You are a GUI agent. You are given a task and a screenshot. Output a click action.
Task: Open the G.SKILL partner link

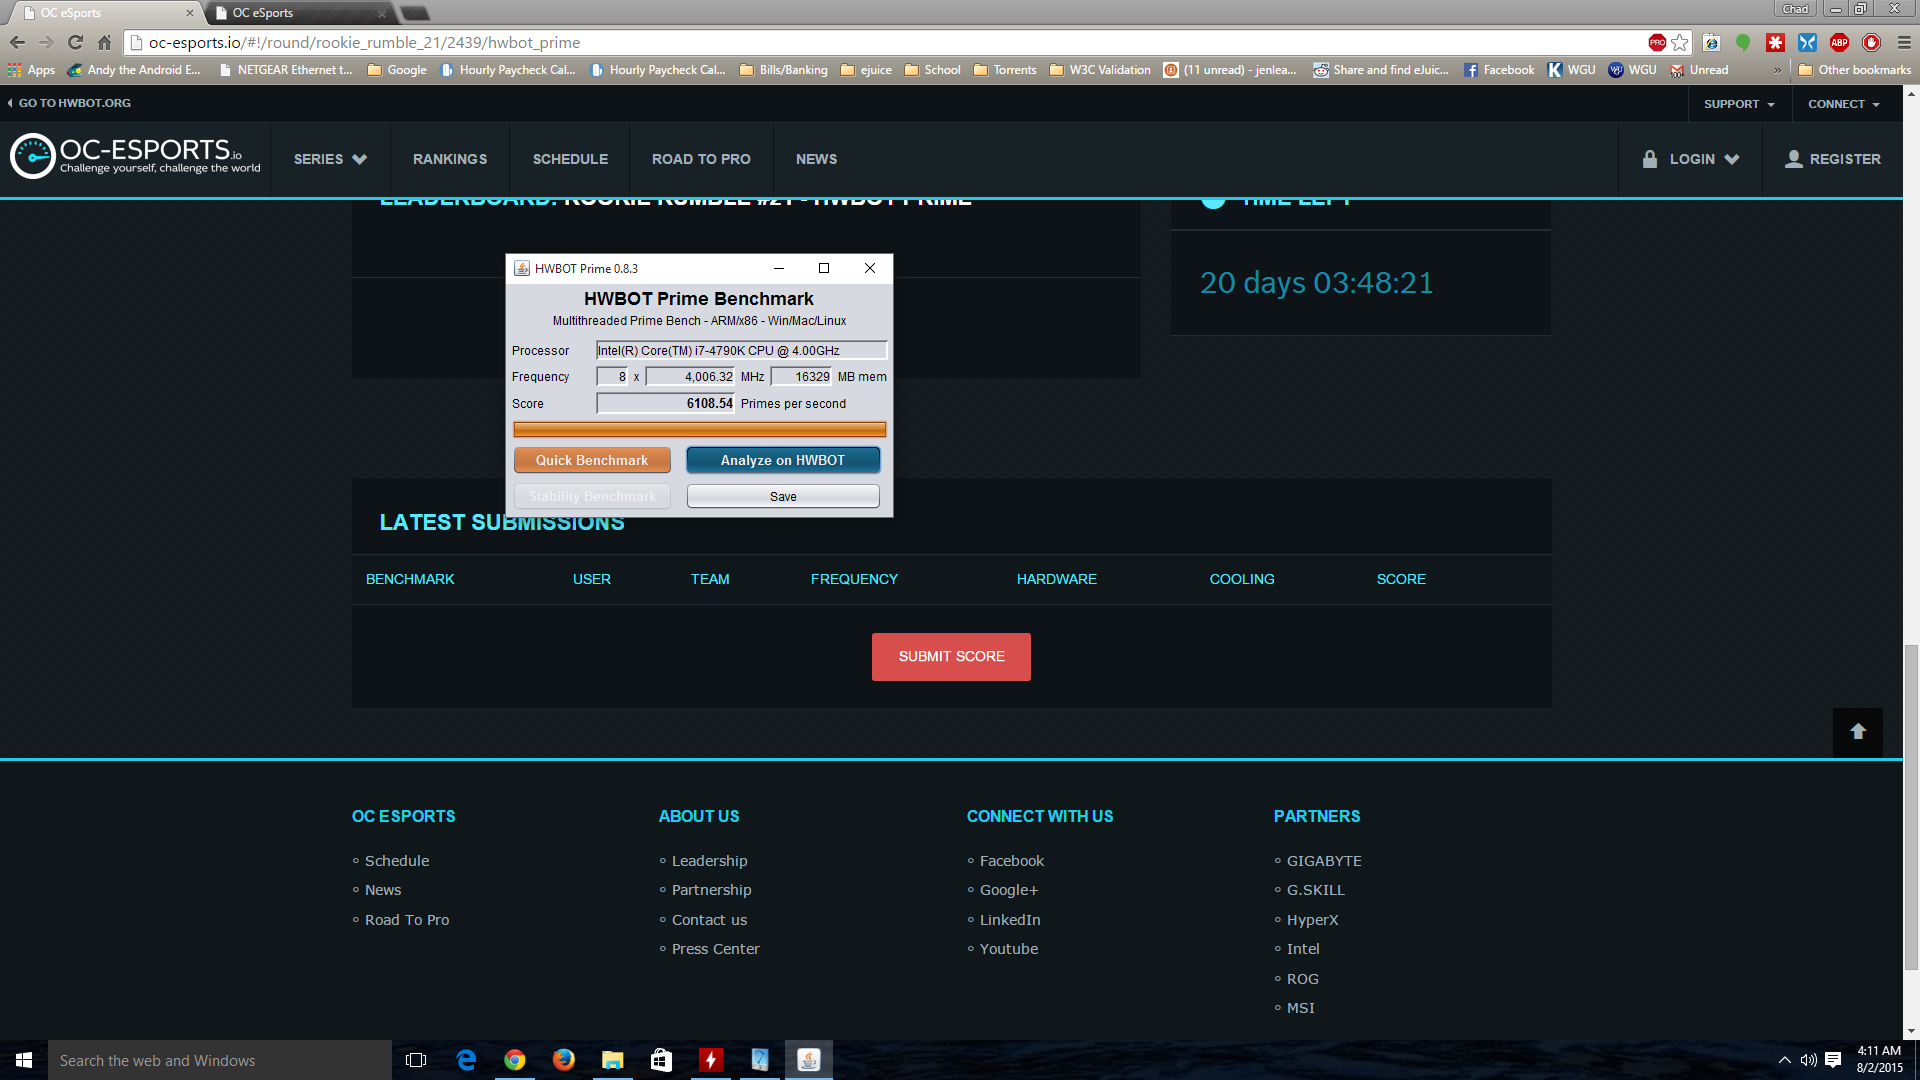tap(1315, 890)
